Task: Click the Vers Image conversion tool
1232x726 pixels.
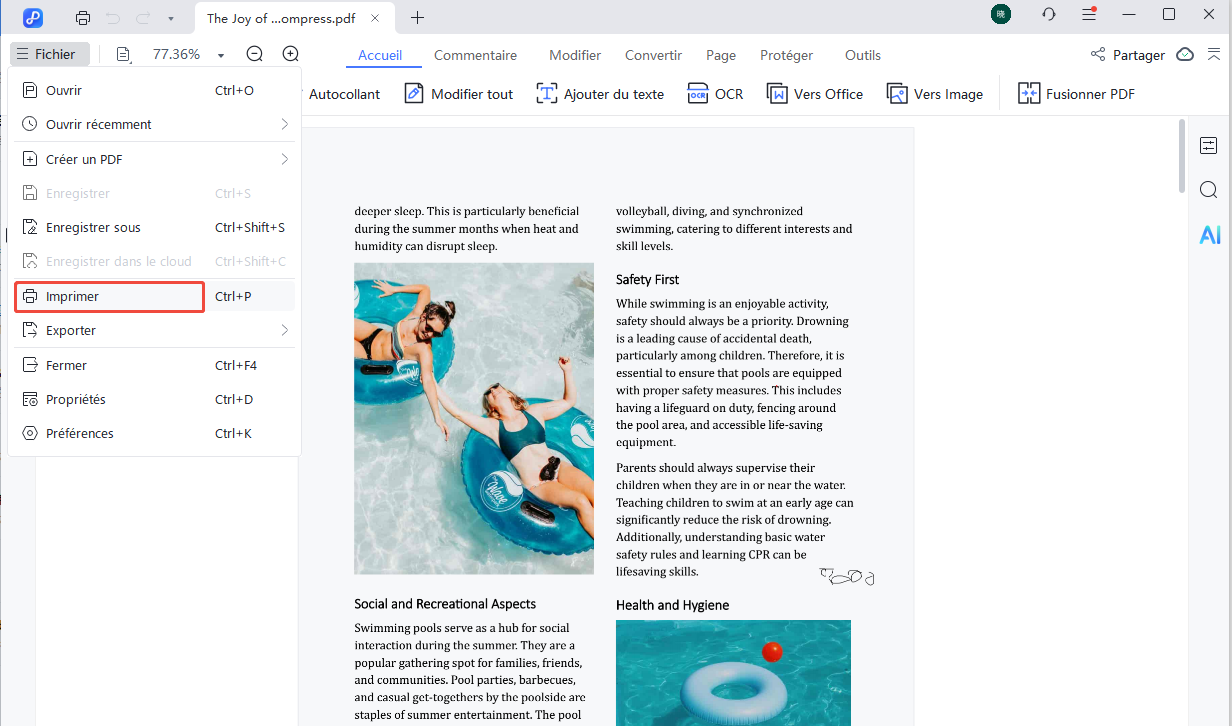Action: pyautogui.click(x=935, y=94)
